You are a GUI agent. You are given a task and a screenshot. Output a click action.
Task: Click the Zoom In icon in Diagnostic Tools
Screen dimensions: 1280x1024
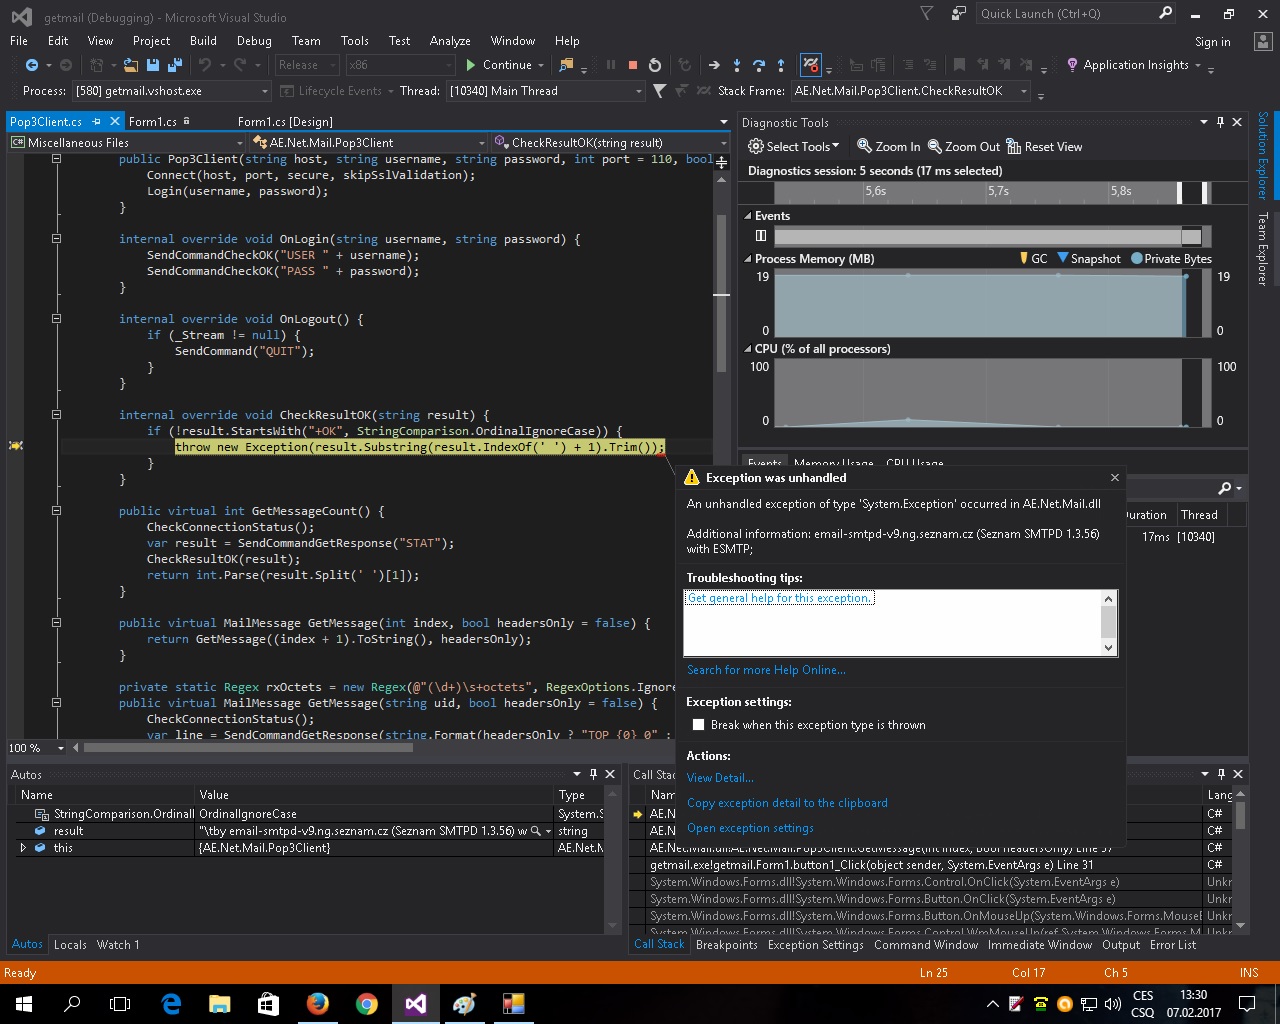click(x=888, y=147)
